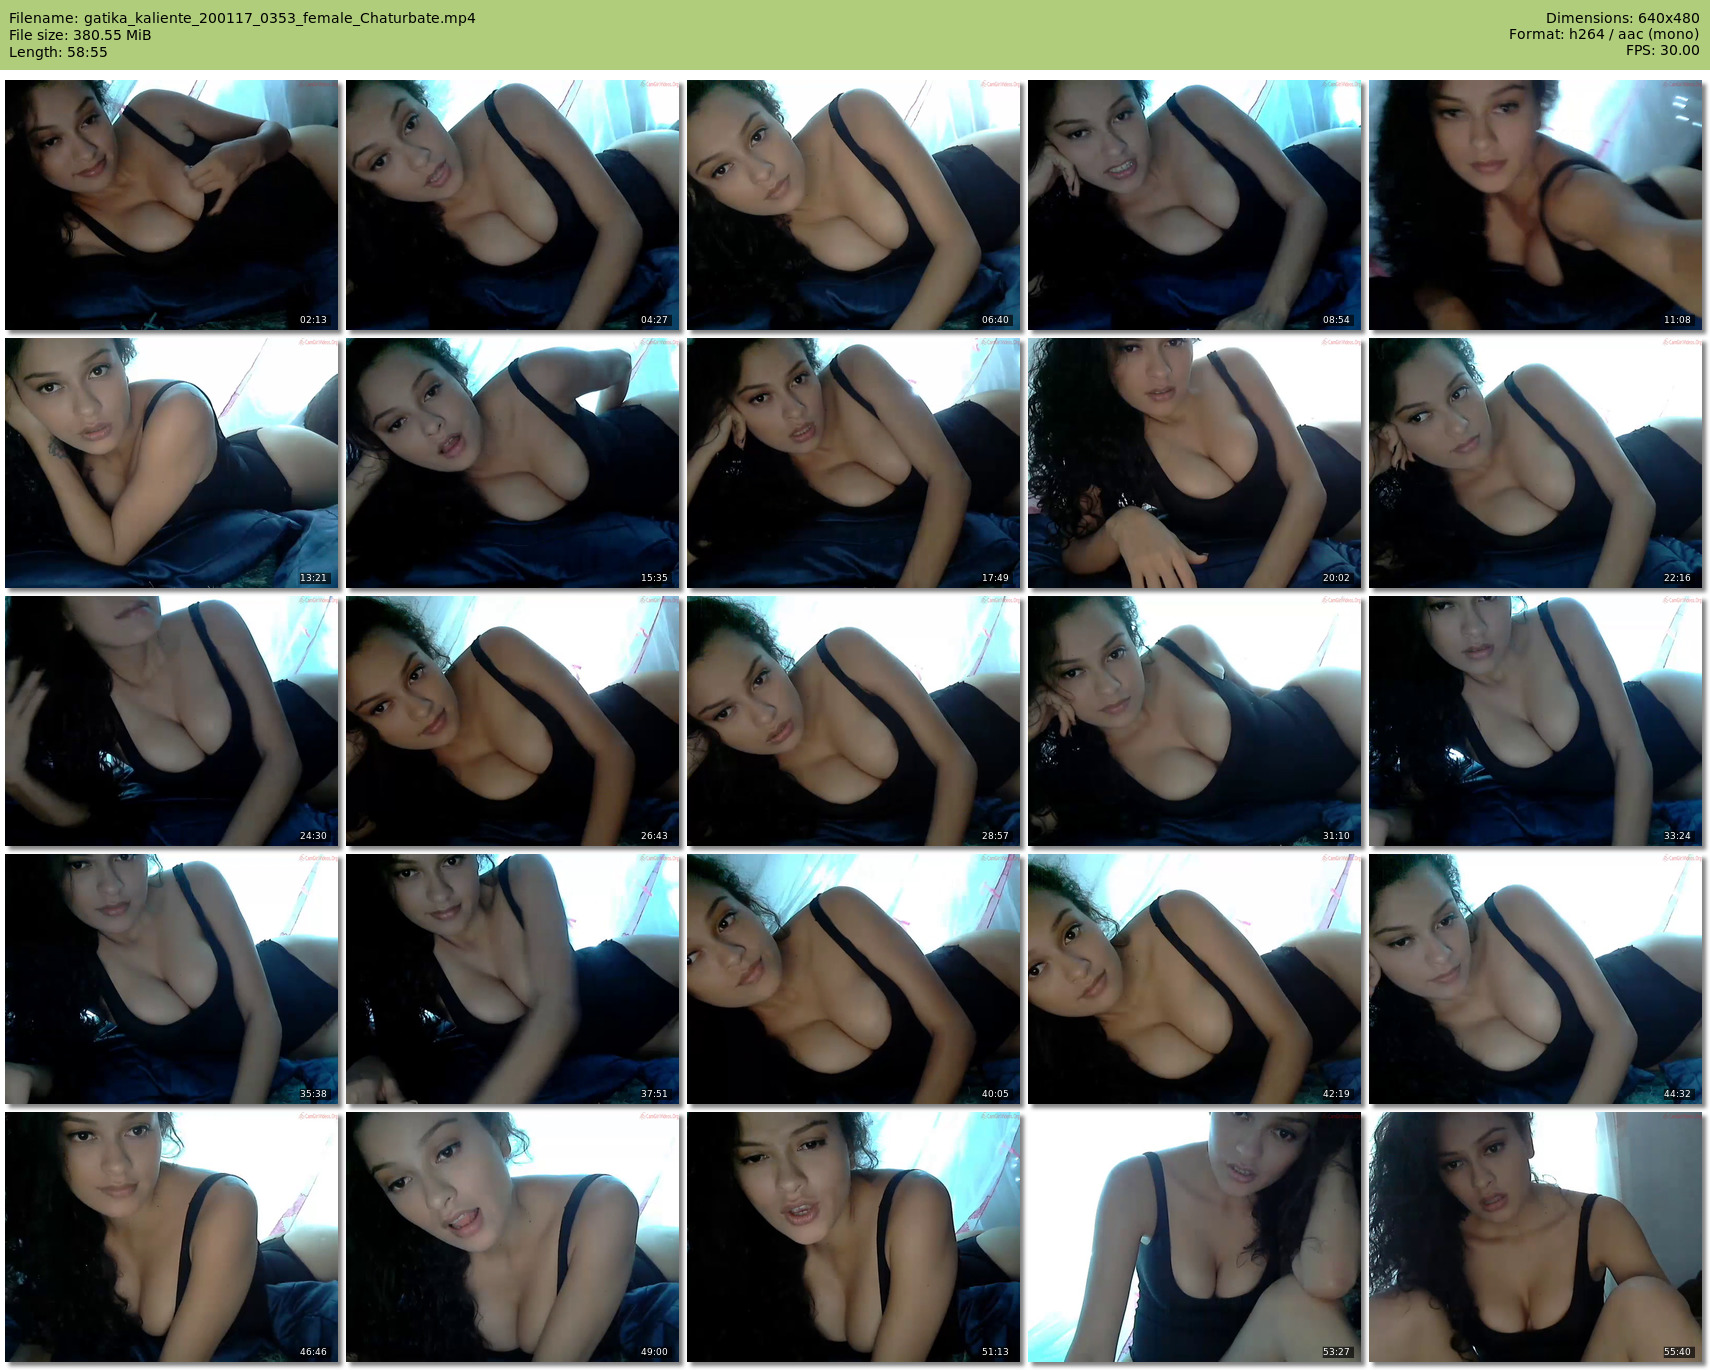Image resolution: width=1710 pixels, height=1370 pixels.
Task: Select the frame marked 04:27
Action: 512,205
